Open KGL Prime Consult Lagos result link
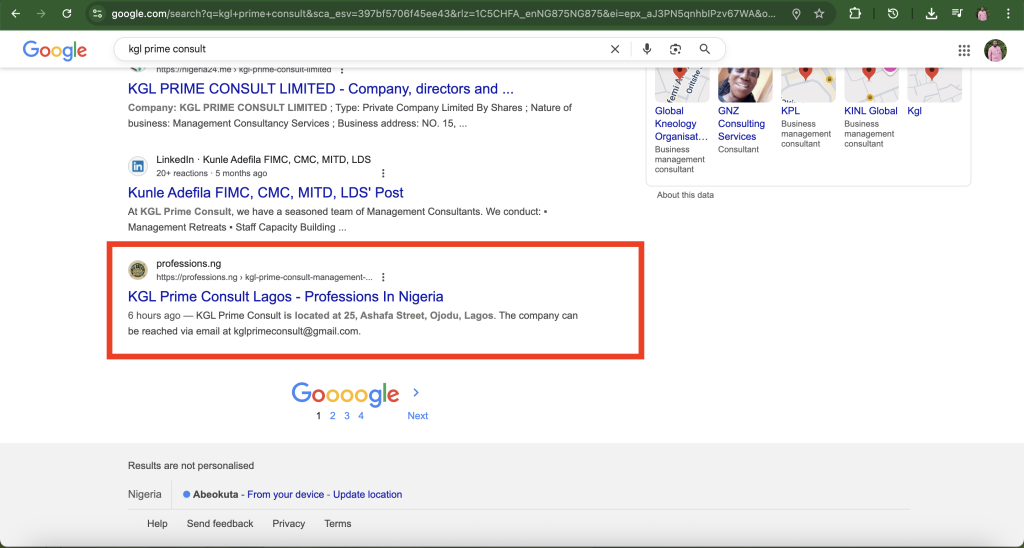The image size is (1024, 548). pyautogui.click(x=285, y=297)
